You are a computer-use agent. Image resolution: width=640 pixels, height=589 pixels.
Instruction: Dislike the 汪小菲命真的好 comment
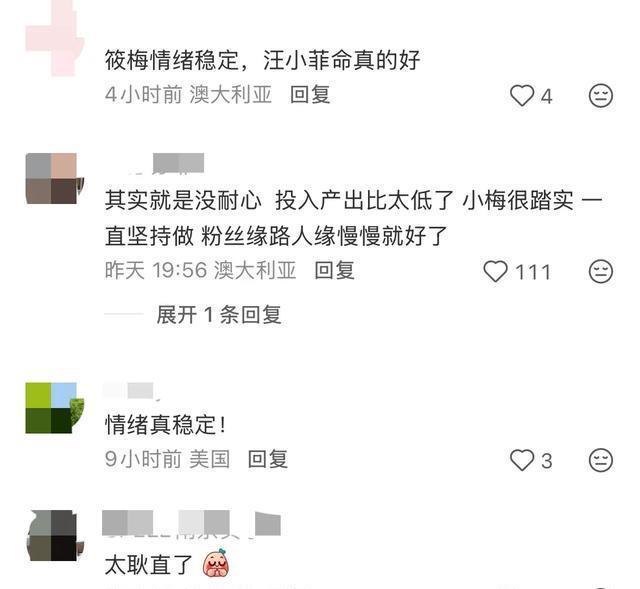pyautogui.click(x=601, y=96)
